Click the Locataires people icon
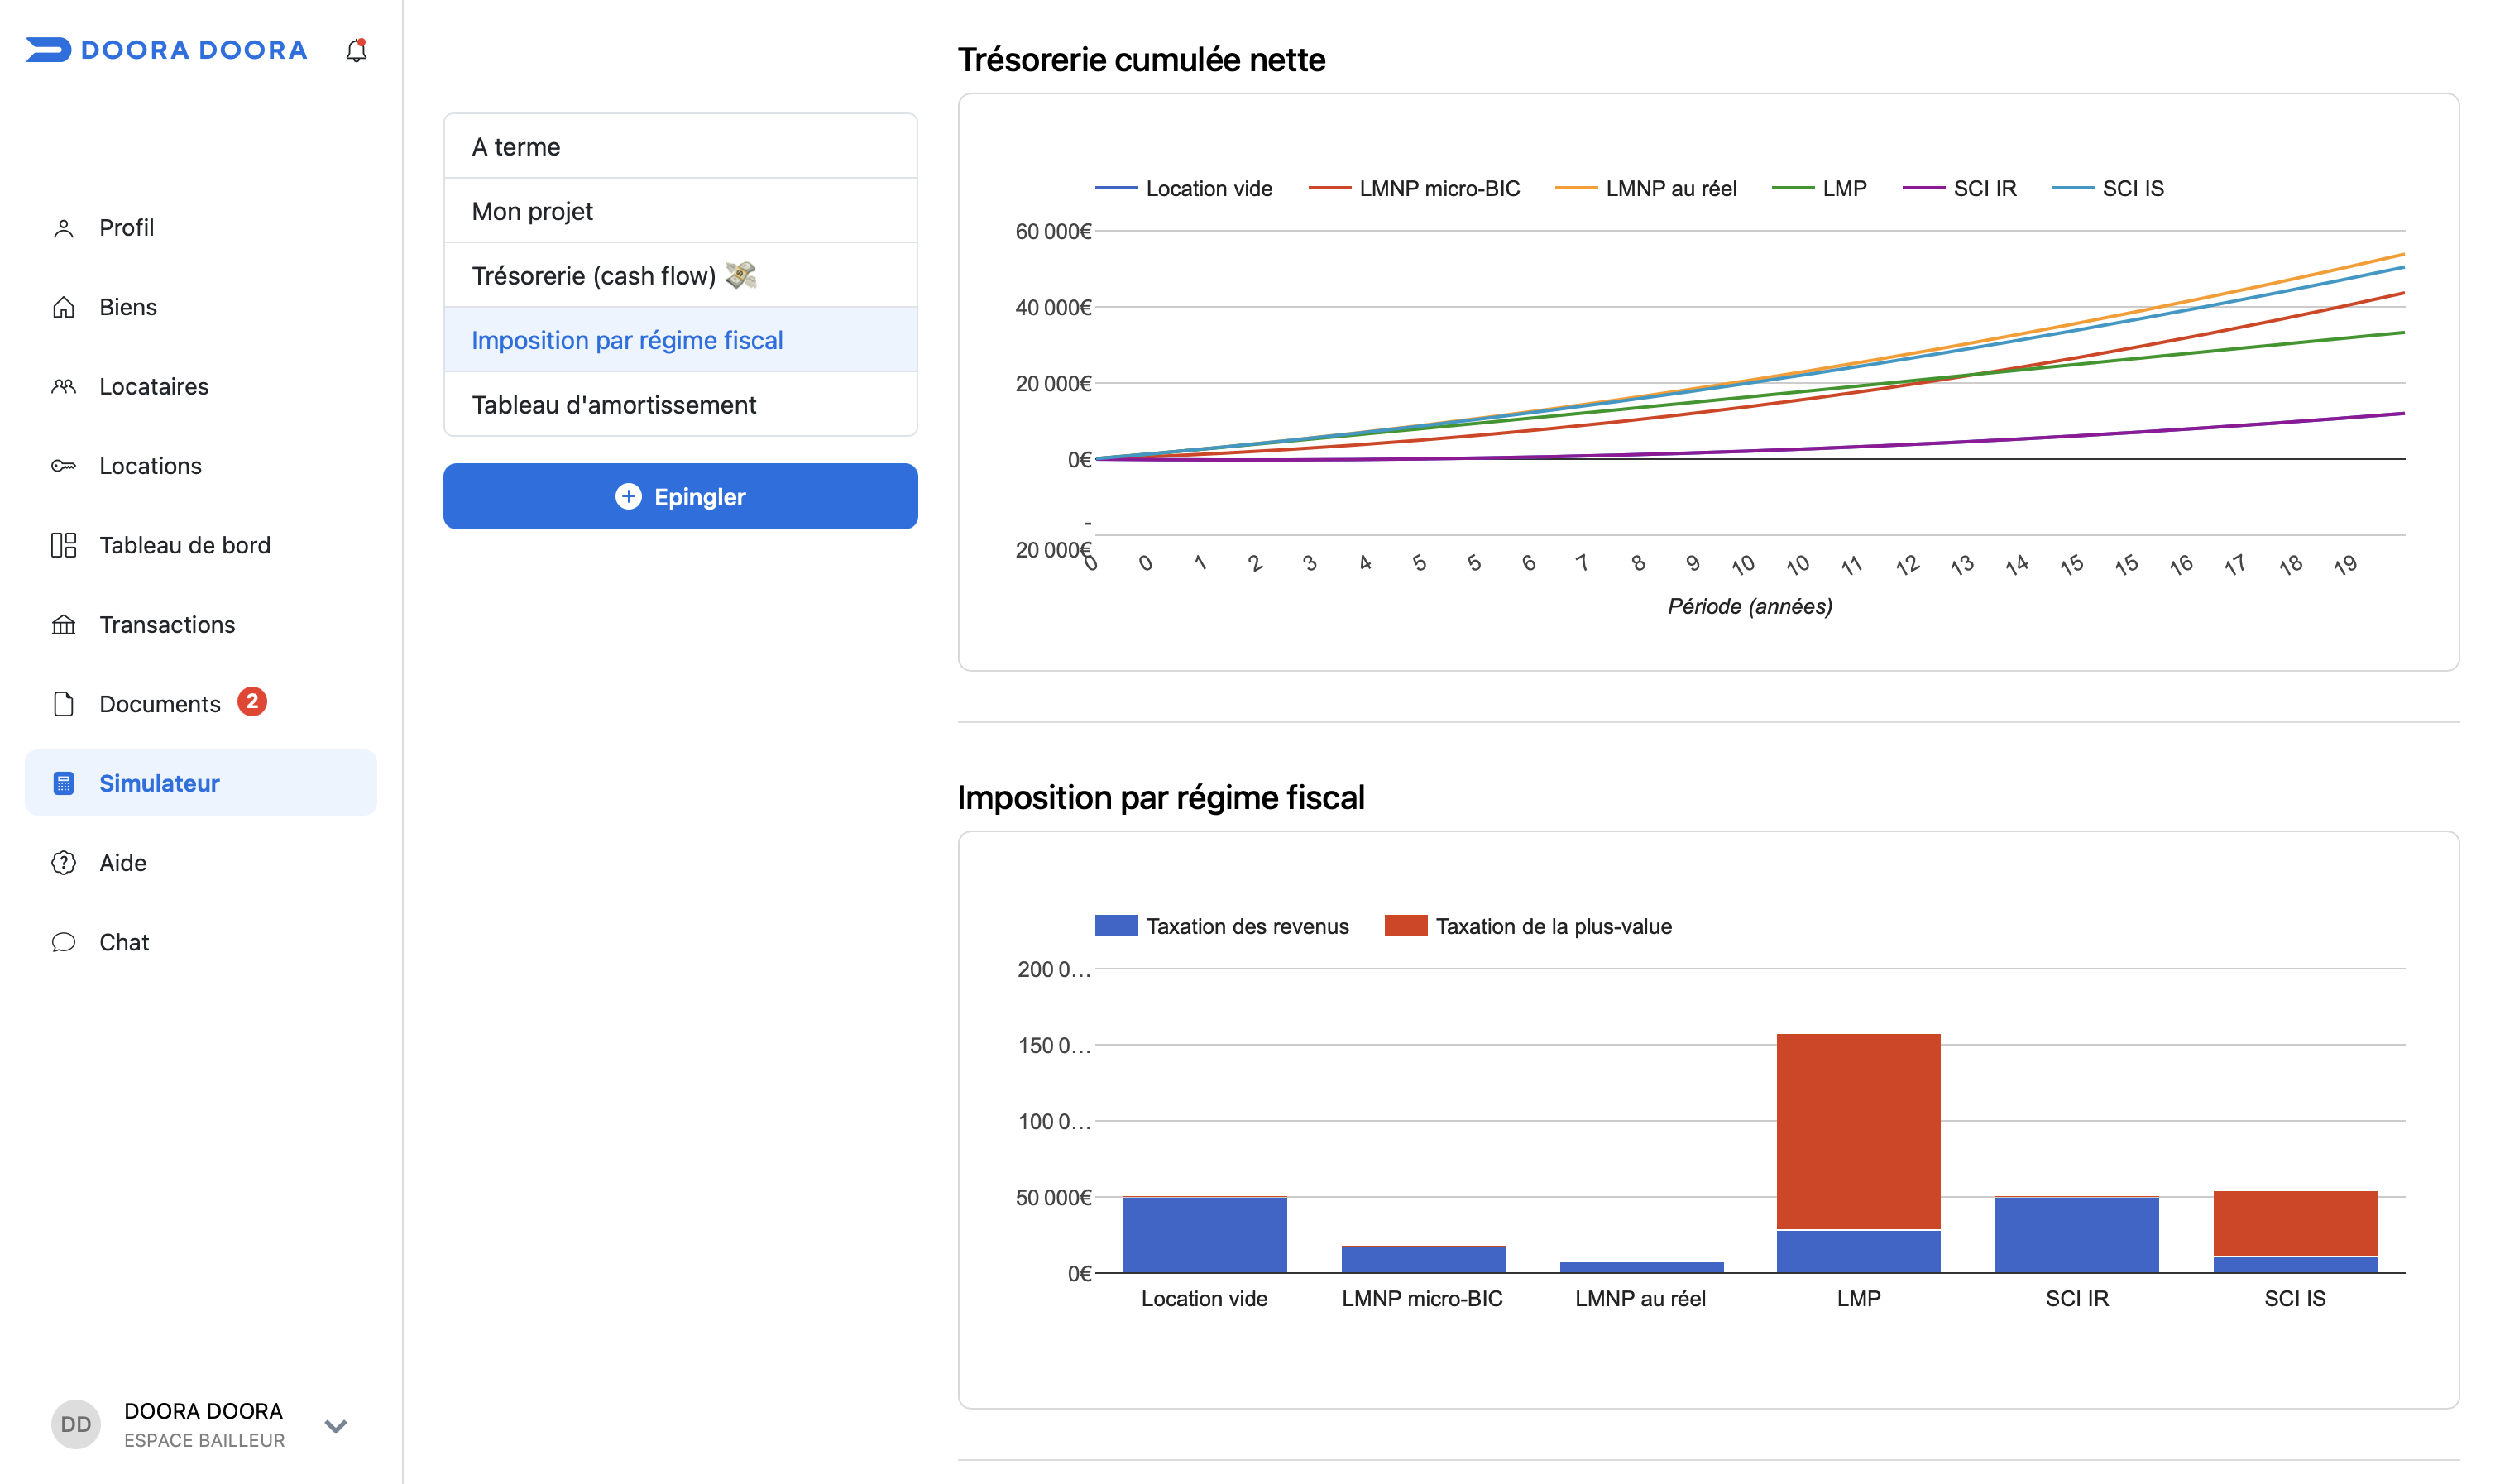This screenshot has width=2500, height=1484. point(63,386)
